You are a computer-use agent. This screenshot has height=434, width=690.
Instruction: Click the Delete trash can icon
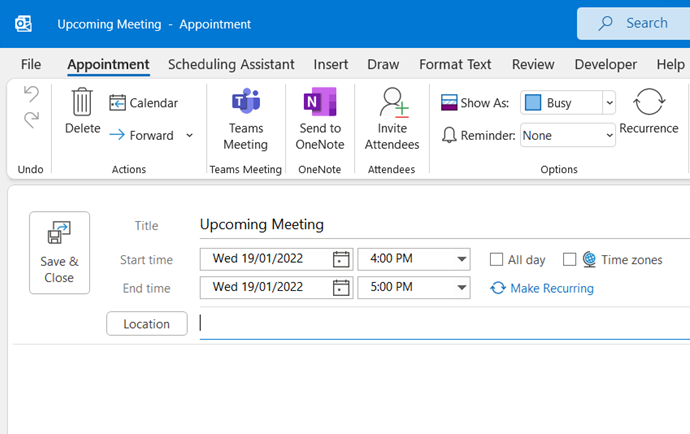click(82, 102)
